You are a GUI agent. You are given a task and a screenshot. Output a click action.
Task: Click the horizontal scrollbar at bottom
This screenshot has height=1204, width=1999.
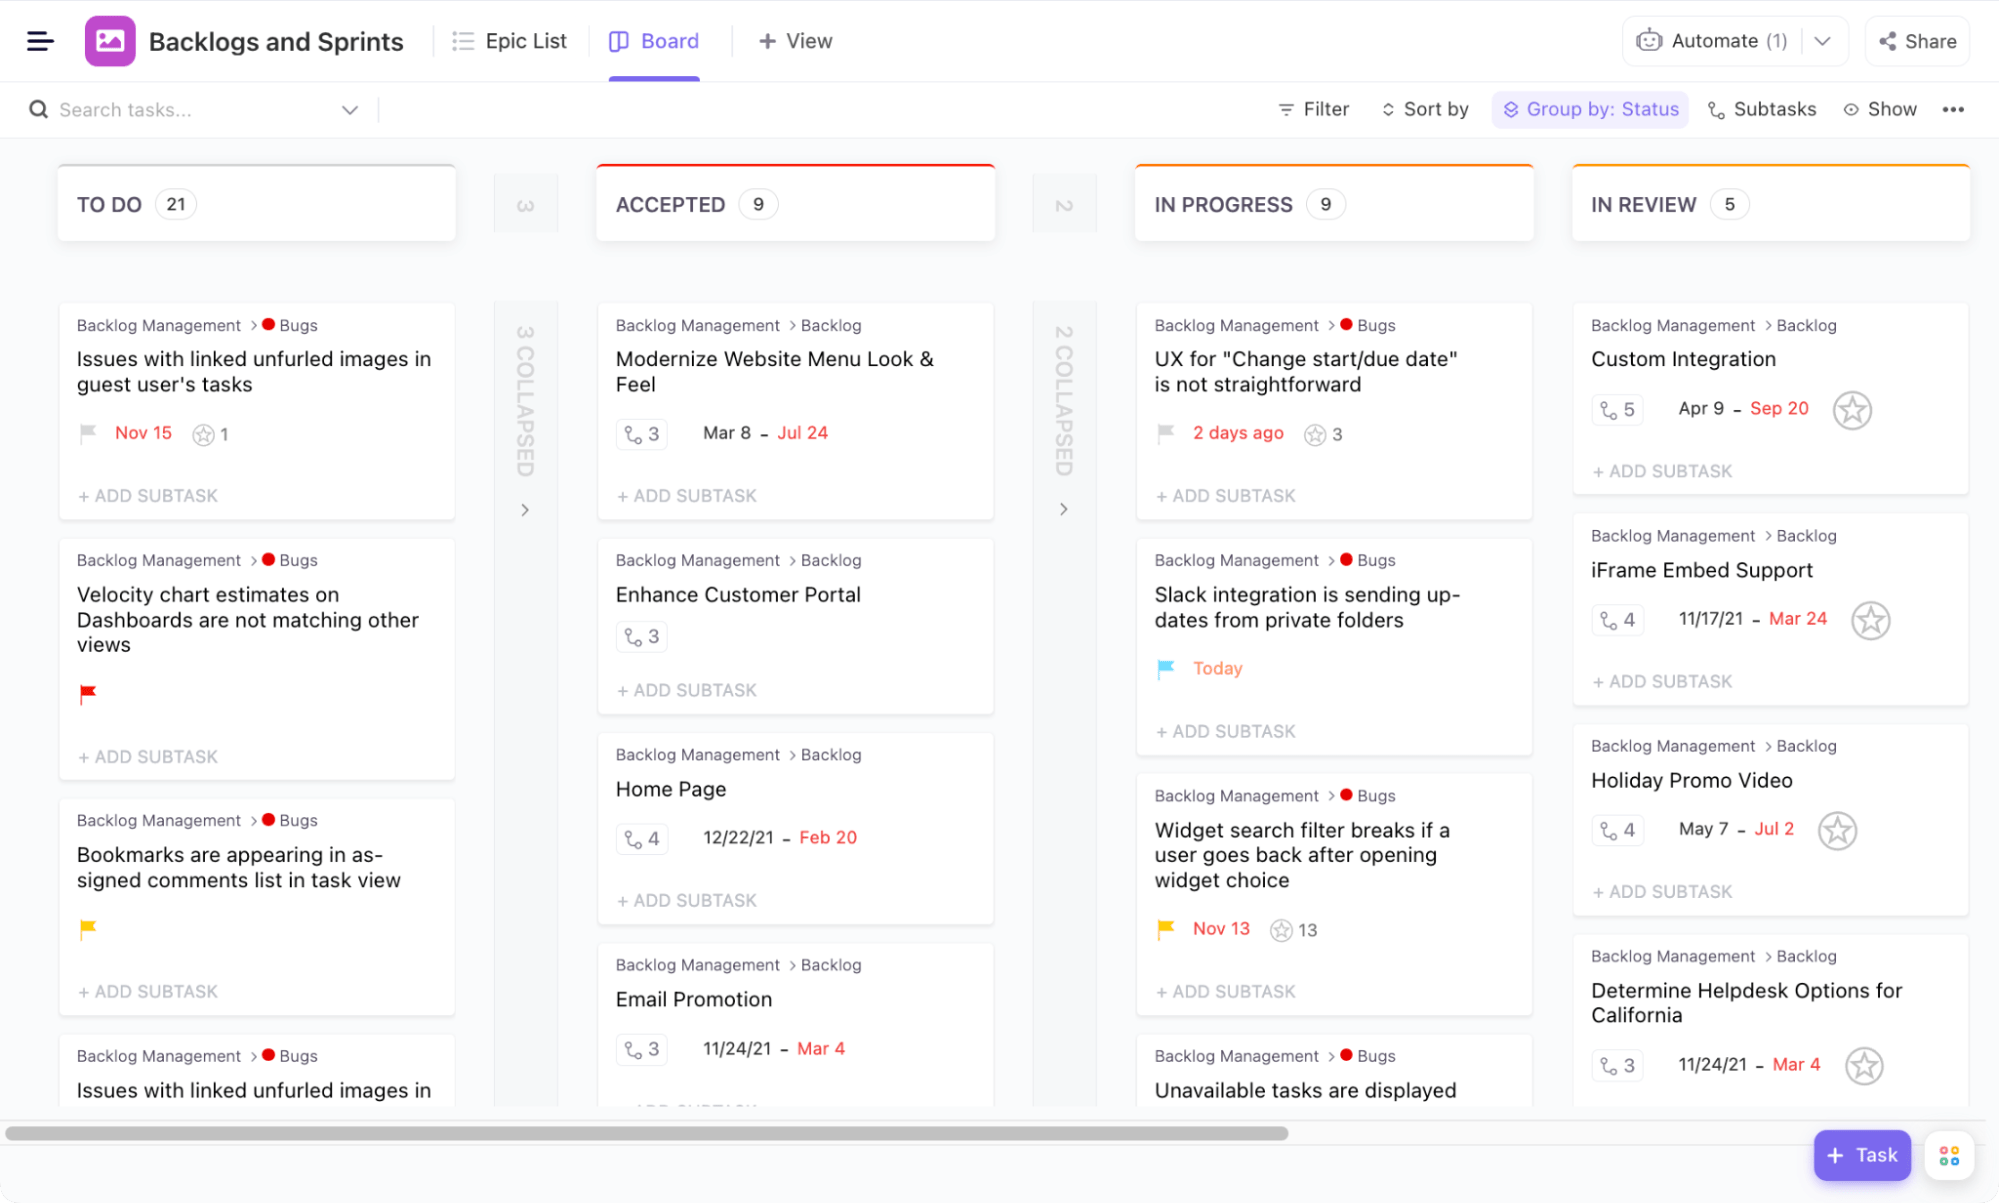pyautogui.click(x=646, y=1133)
